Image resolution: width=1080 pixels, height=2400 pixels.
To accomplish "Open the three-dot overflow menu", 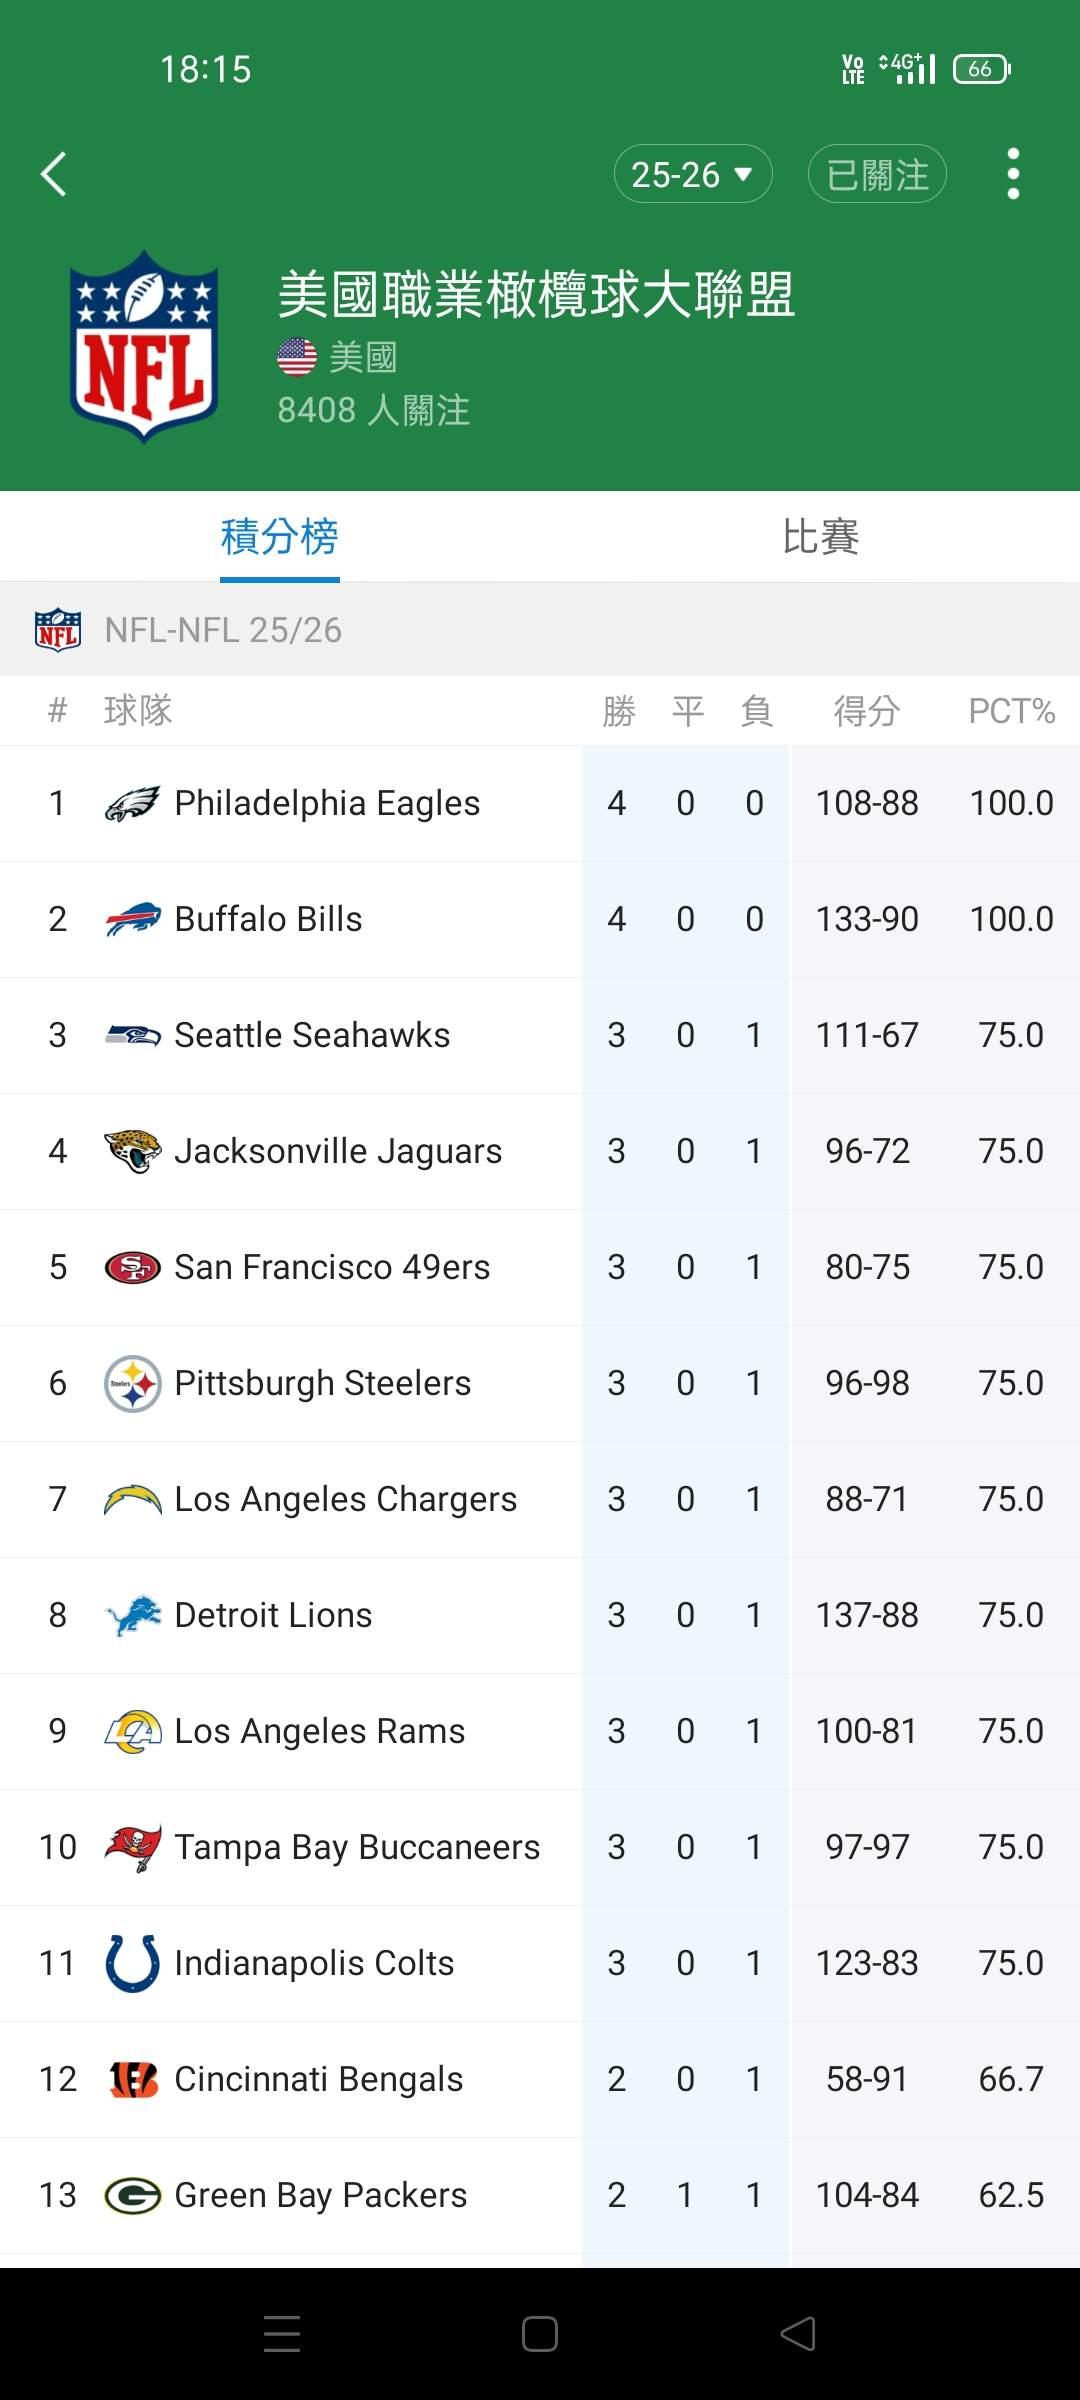I will 1013,174.
